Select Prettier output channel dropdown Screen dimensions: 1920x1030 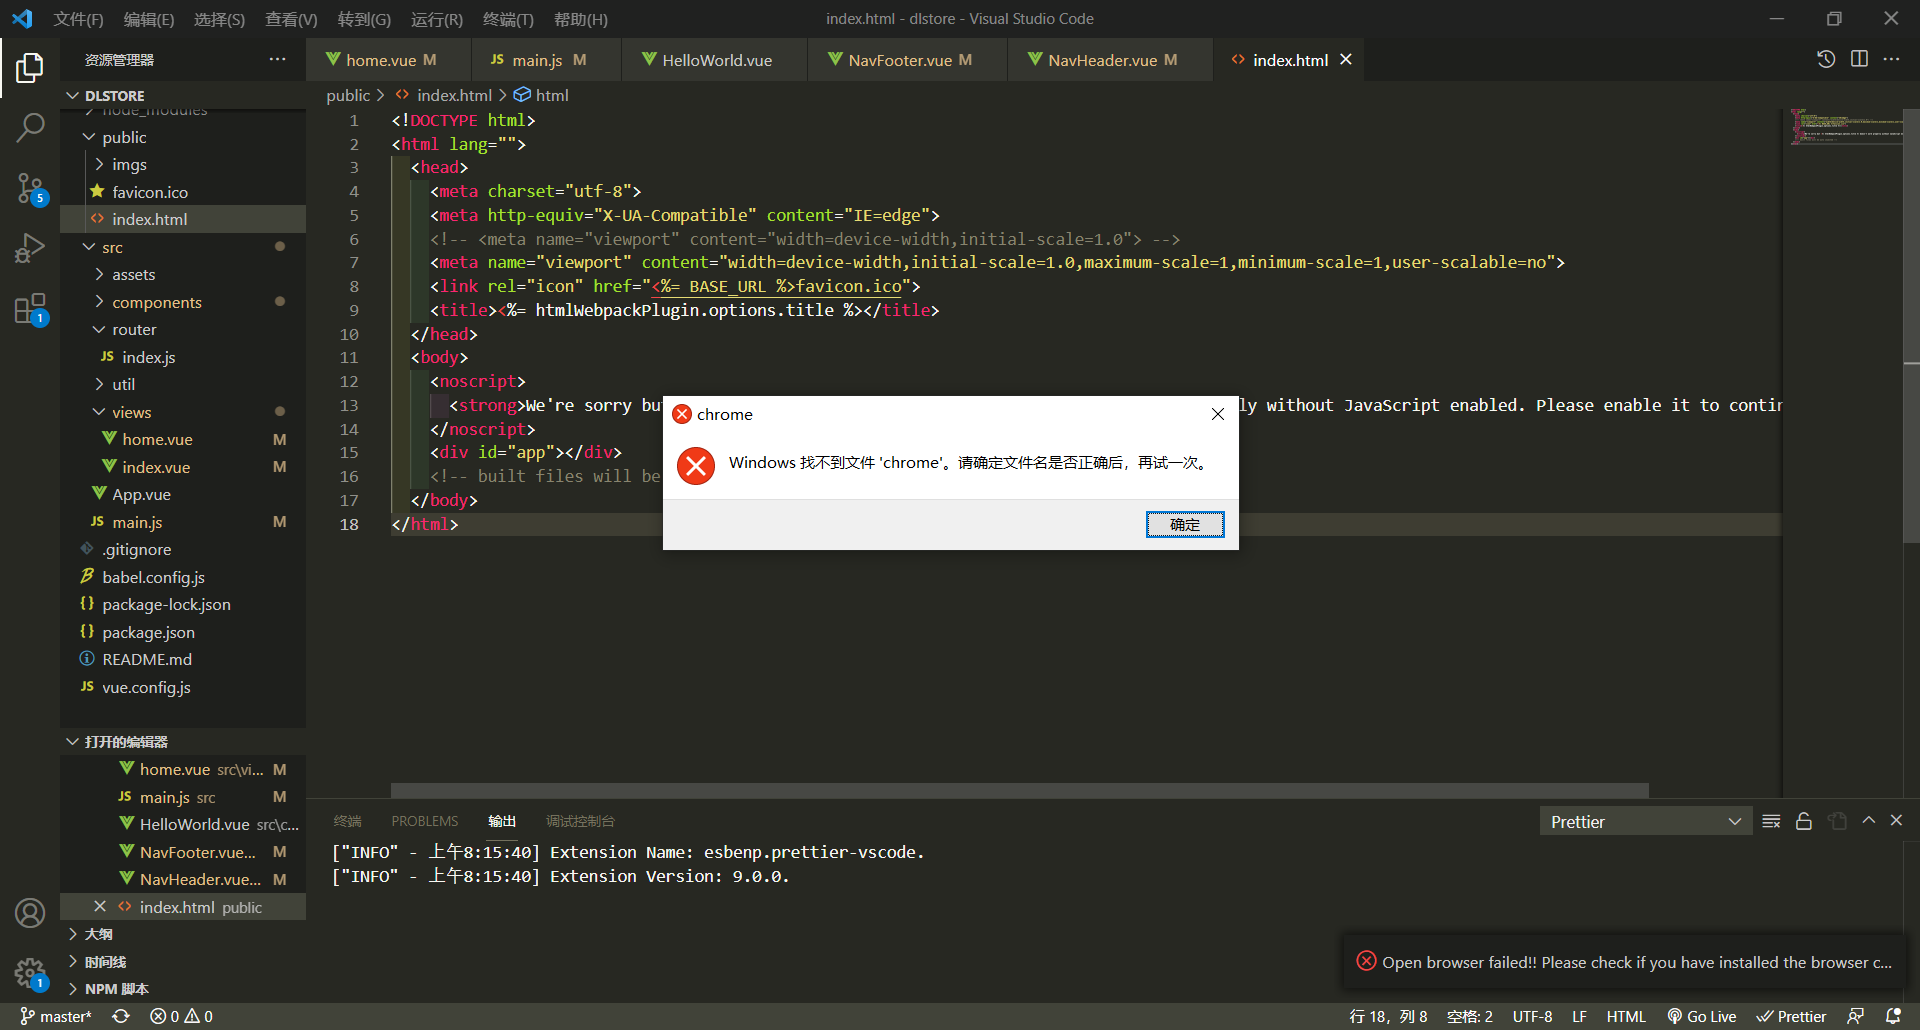click(x=1645, y=821)
